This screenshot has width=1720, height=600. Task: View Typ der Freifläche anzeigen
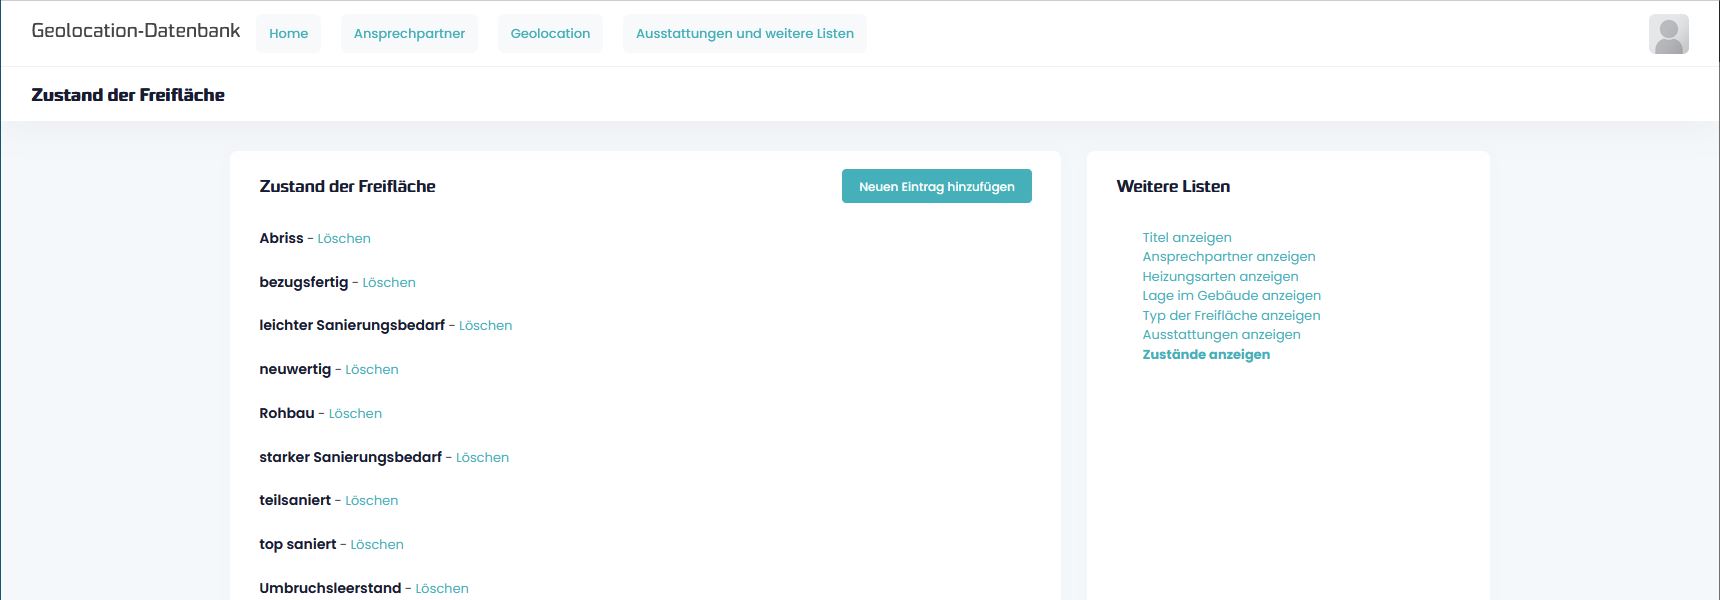click(1231, 315)
